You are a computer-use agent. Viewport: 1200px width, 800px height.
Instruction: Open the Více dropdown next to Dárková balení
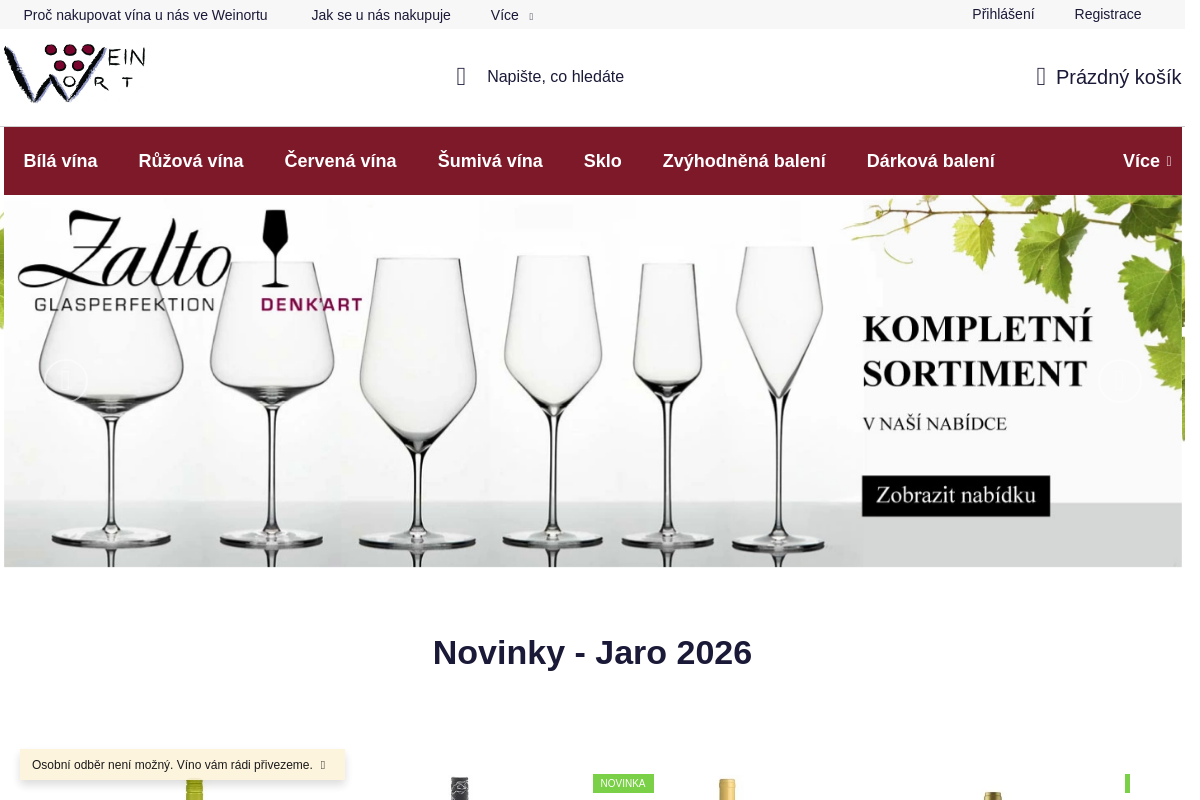(x=1147, y=160)
